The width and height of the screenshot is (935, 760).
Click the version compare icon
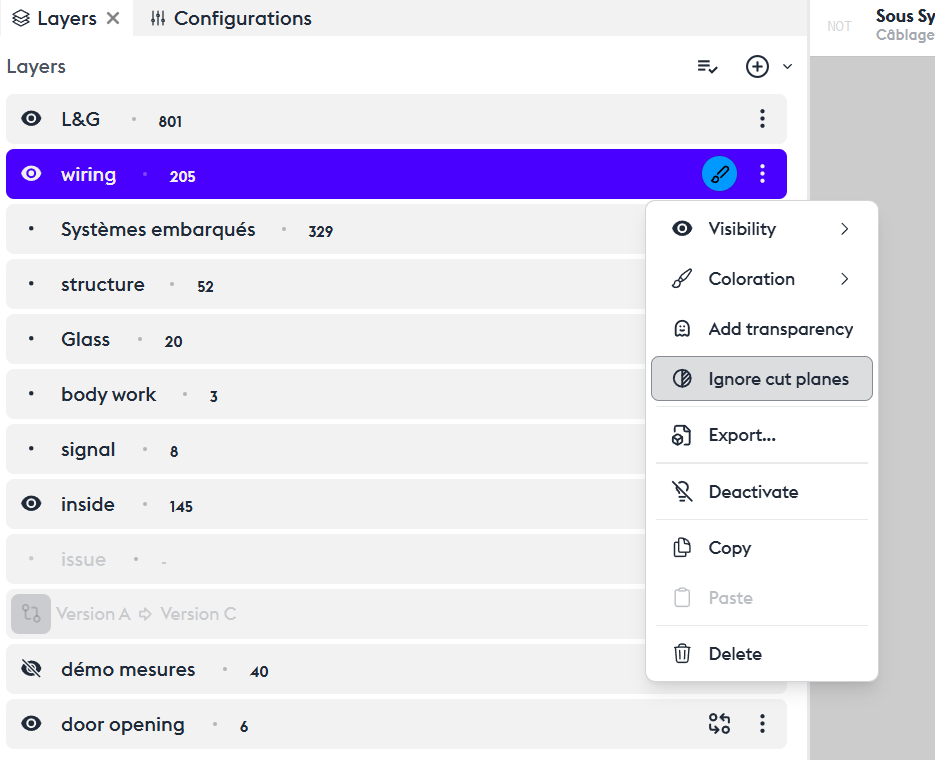(x=31, y=614)
